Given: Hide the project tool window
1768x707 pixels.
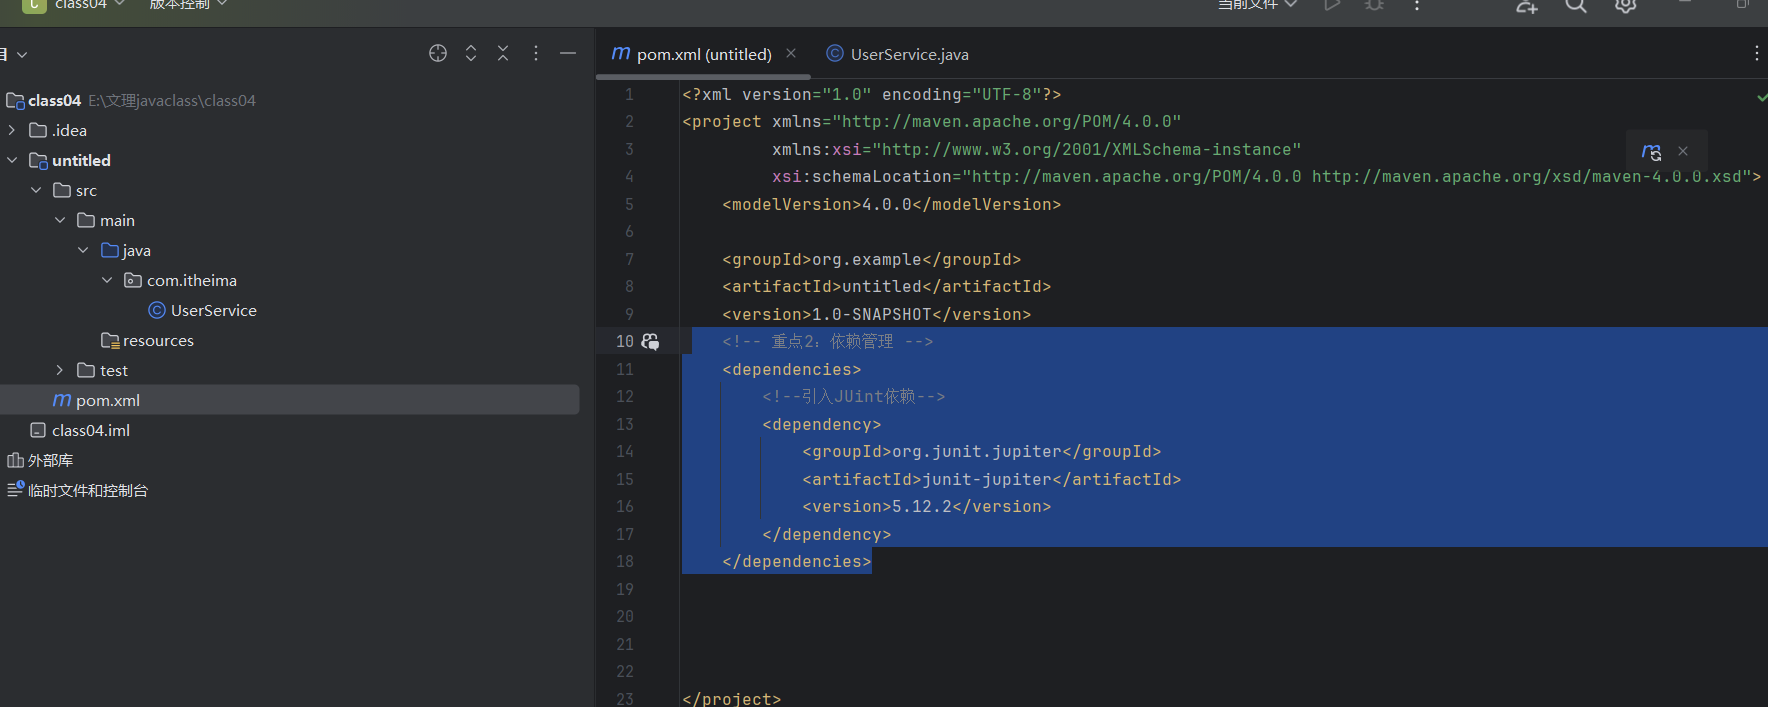Looking at the screenshot, I should click(x=568, y=53).
